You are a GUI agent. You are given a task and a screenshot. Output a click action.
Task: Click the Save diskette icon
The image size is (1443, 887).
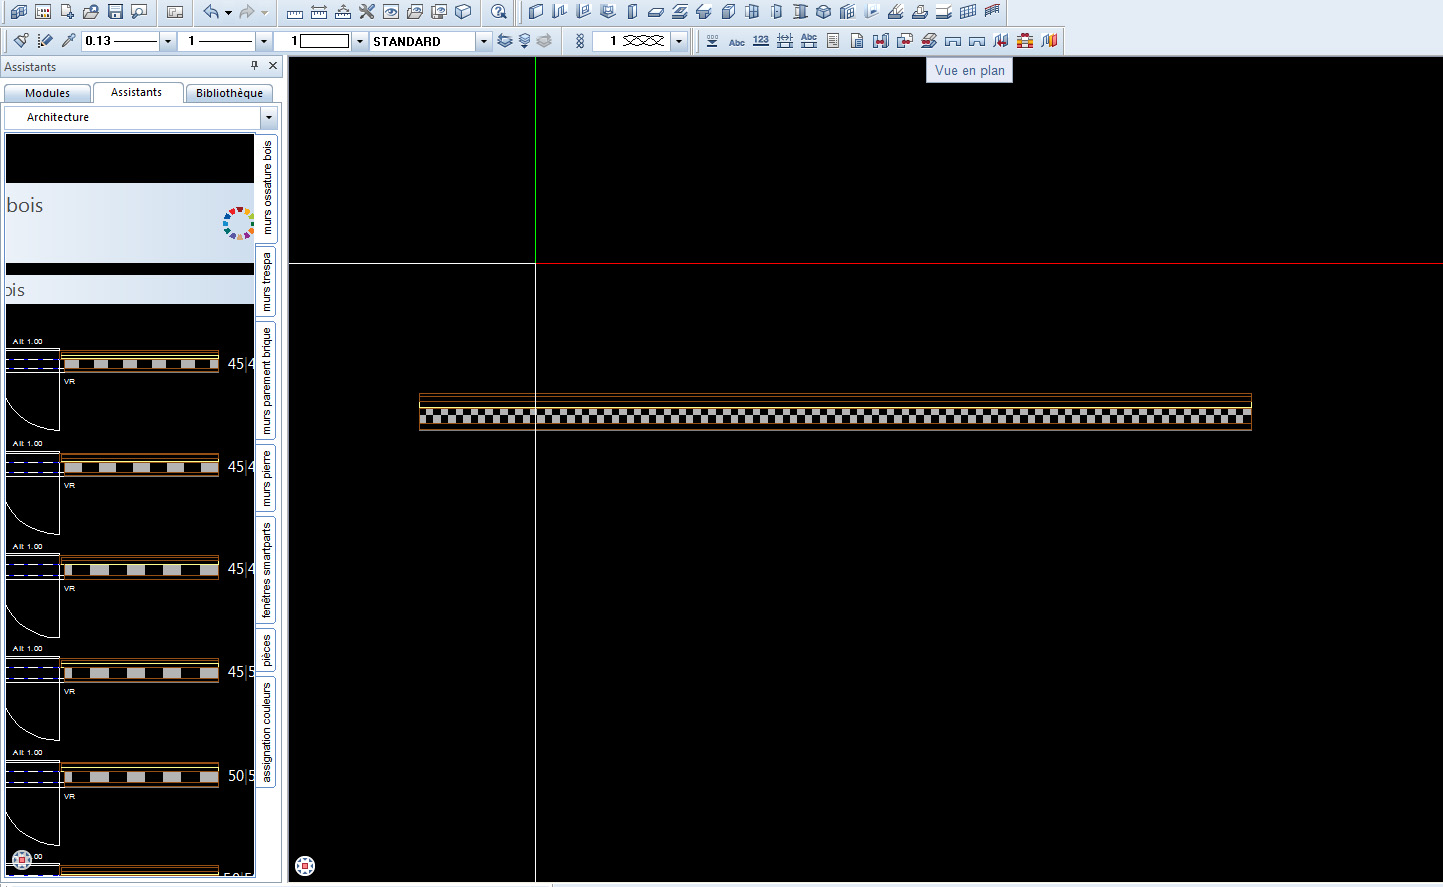tap(115, 12)
